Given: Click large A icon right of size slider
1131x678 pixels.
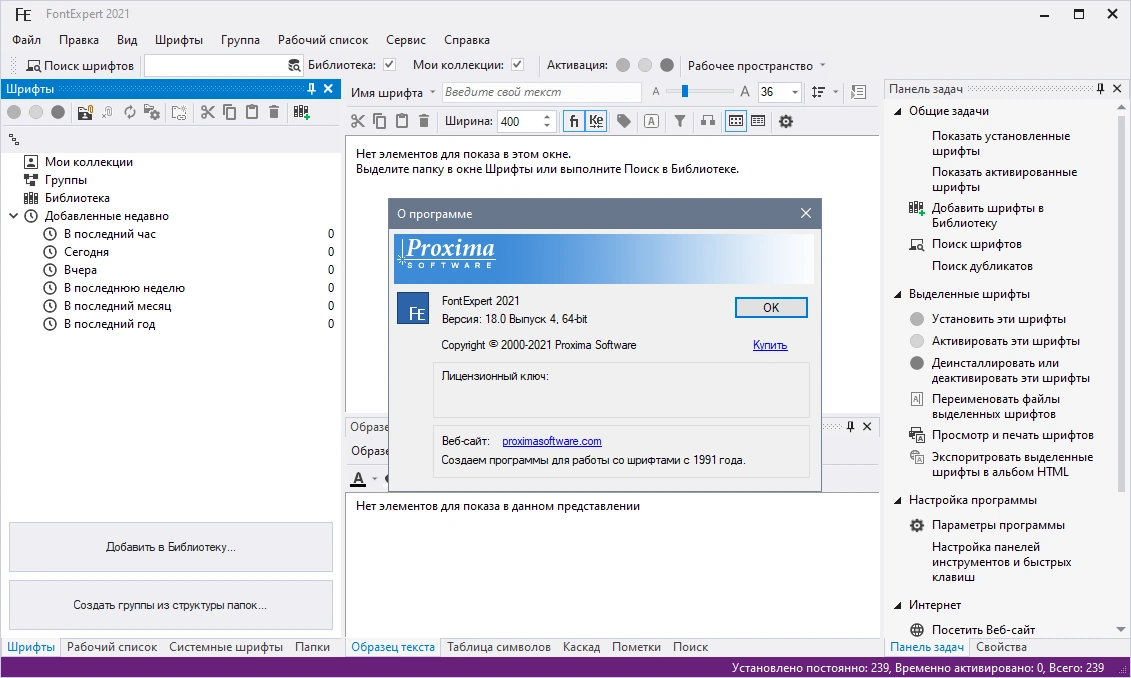Looking at the screenshot, I should (744, 92).
